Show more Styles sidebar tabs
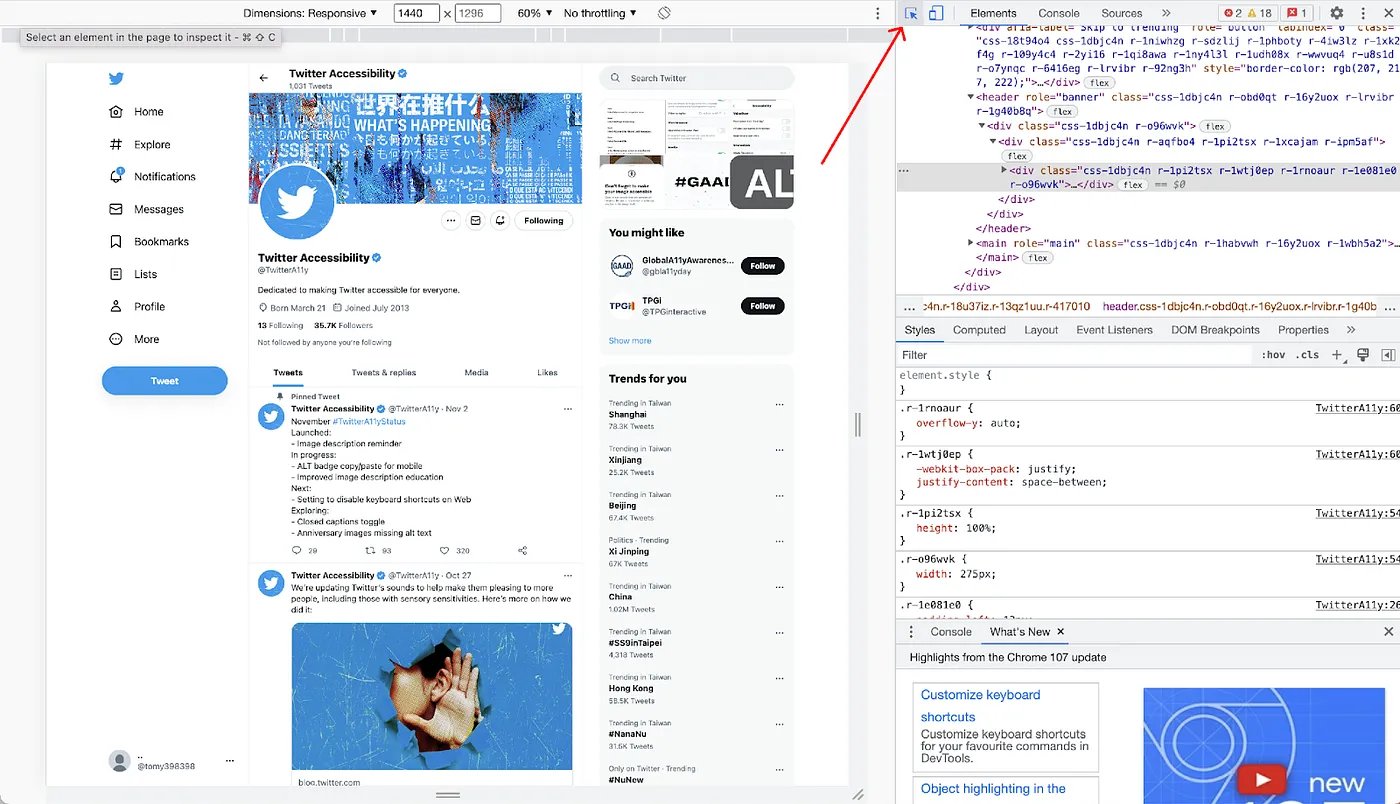Viewport: 1400px width, 804px height. (x=1351, y=330)
